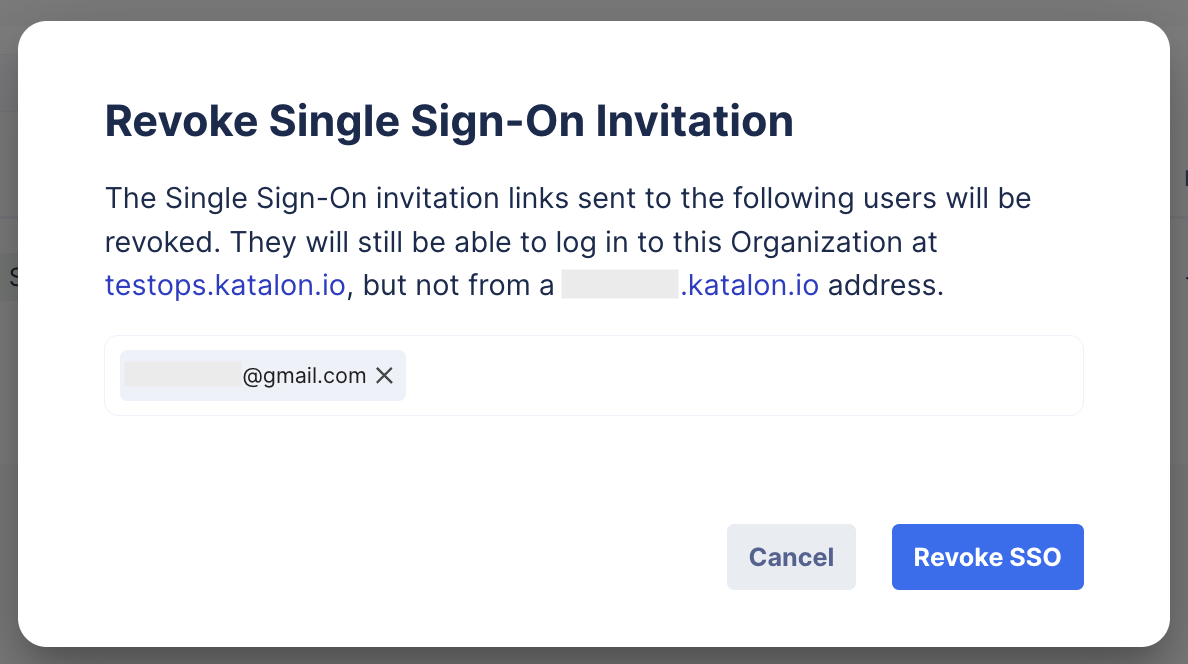Remove the gmail.com email chip
The image size is (1188, 664).
[385, 376]
